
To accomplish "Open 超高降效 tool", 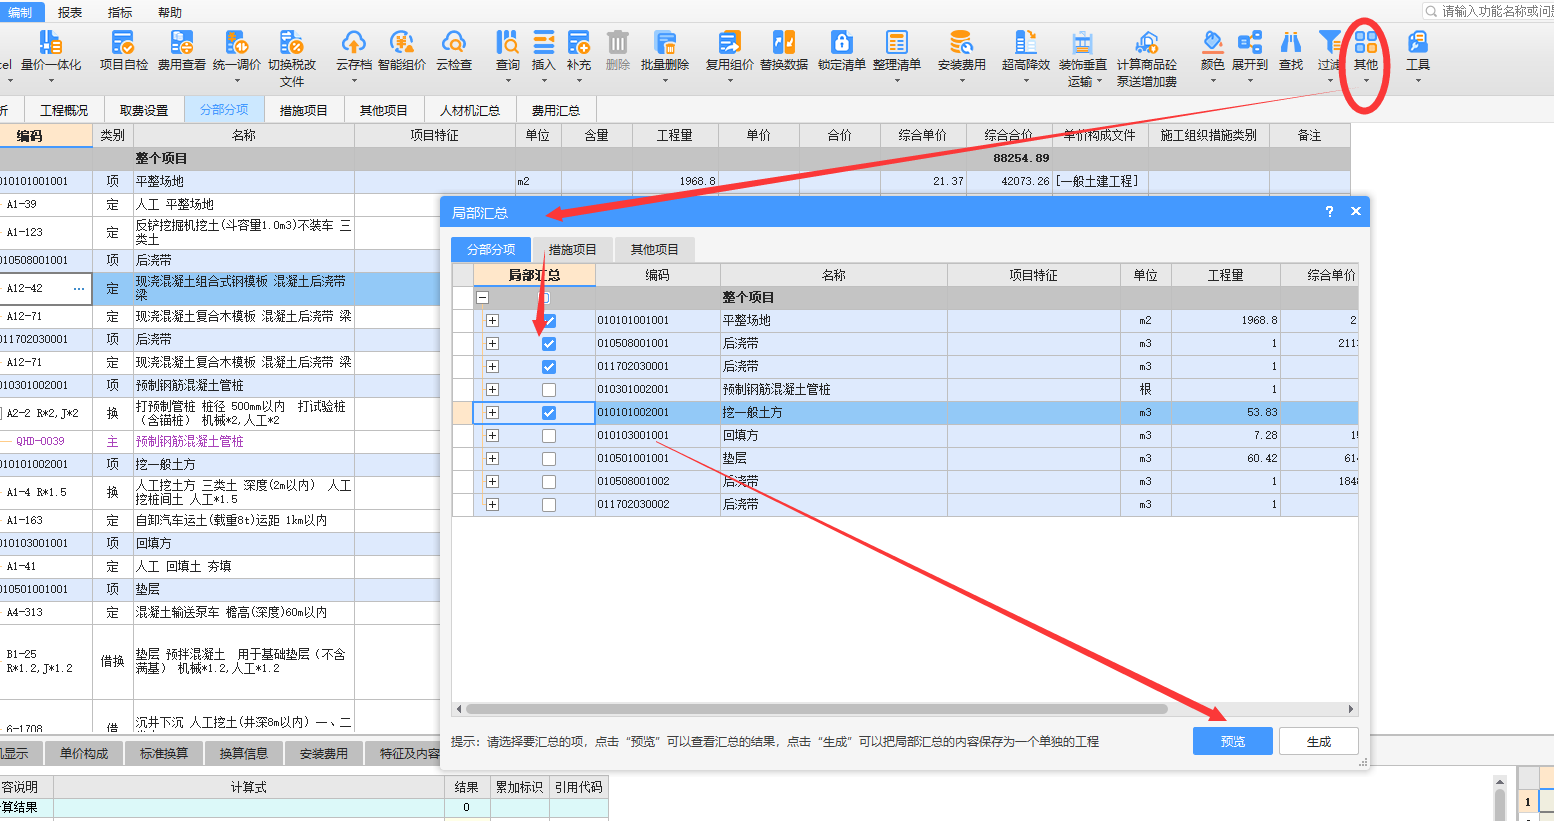I will pyautogui.click(x=1026, y=50).
